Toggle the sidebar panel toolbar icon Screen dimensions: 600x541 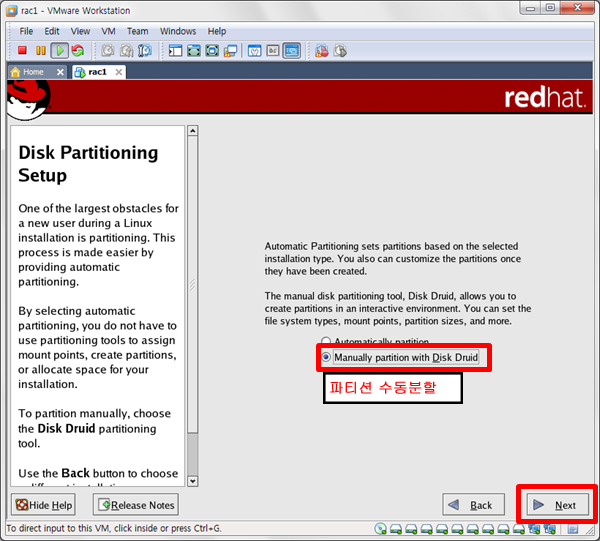[175, 51]
